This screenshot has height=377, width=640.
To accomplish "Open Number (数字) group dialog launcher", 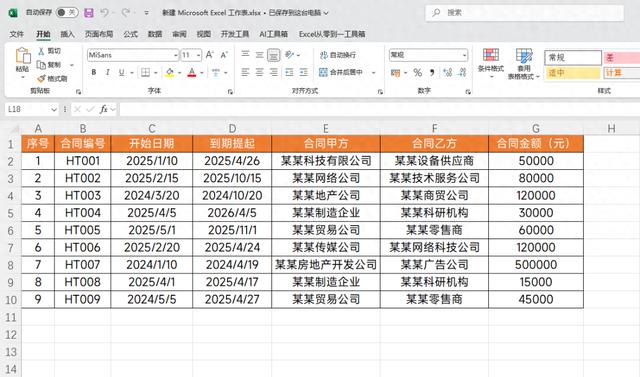I will (x=468, y=92).
